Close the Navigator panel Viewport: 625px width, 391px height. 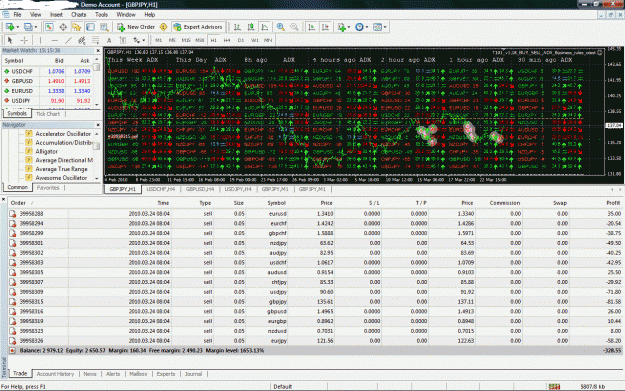98,125
